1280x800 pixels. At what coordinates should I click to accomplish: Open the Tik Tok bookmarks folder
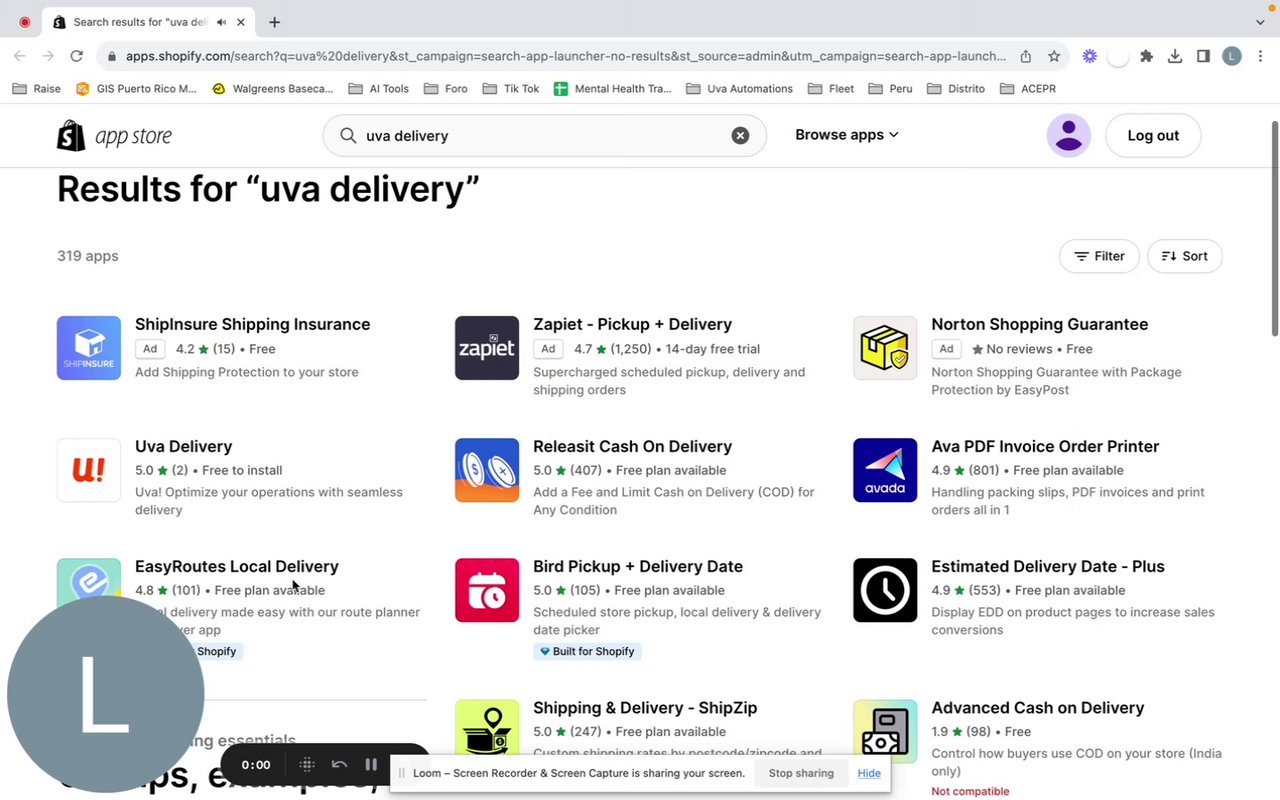click(511, 88)
